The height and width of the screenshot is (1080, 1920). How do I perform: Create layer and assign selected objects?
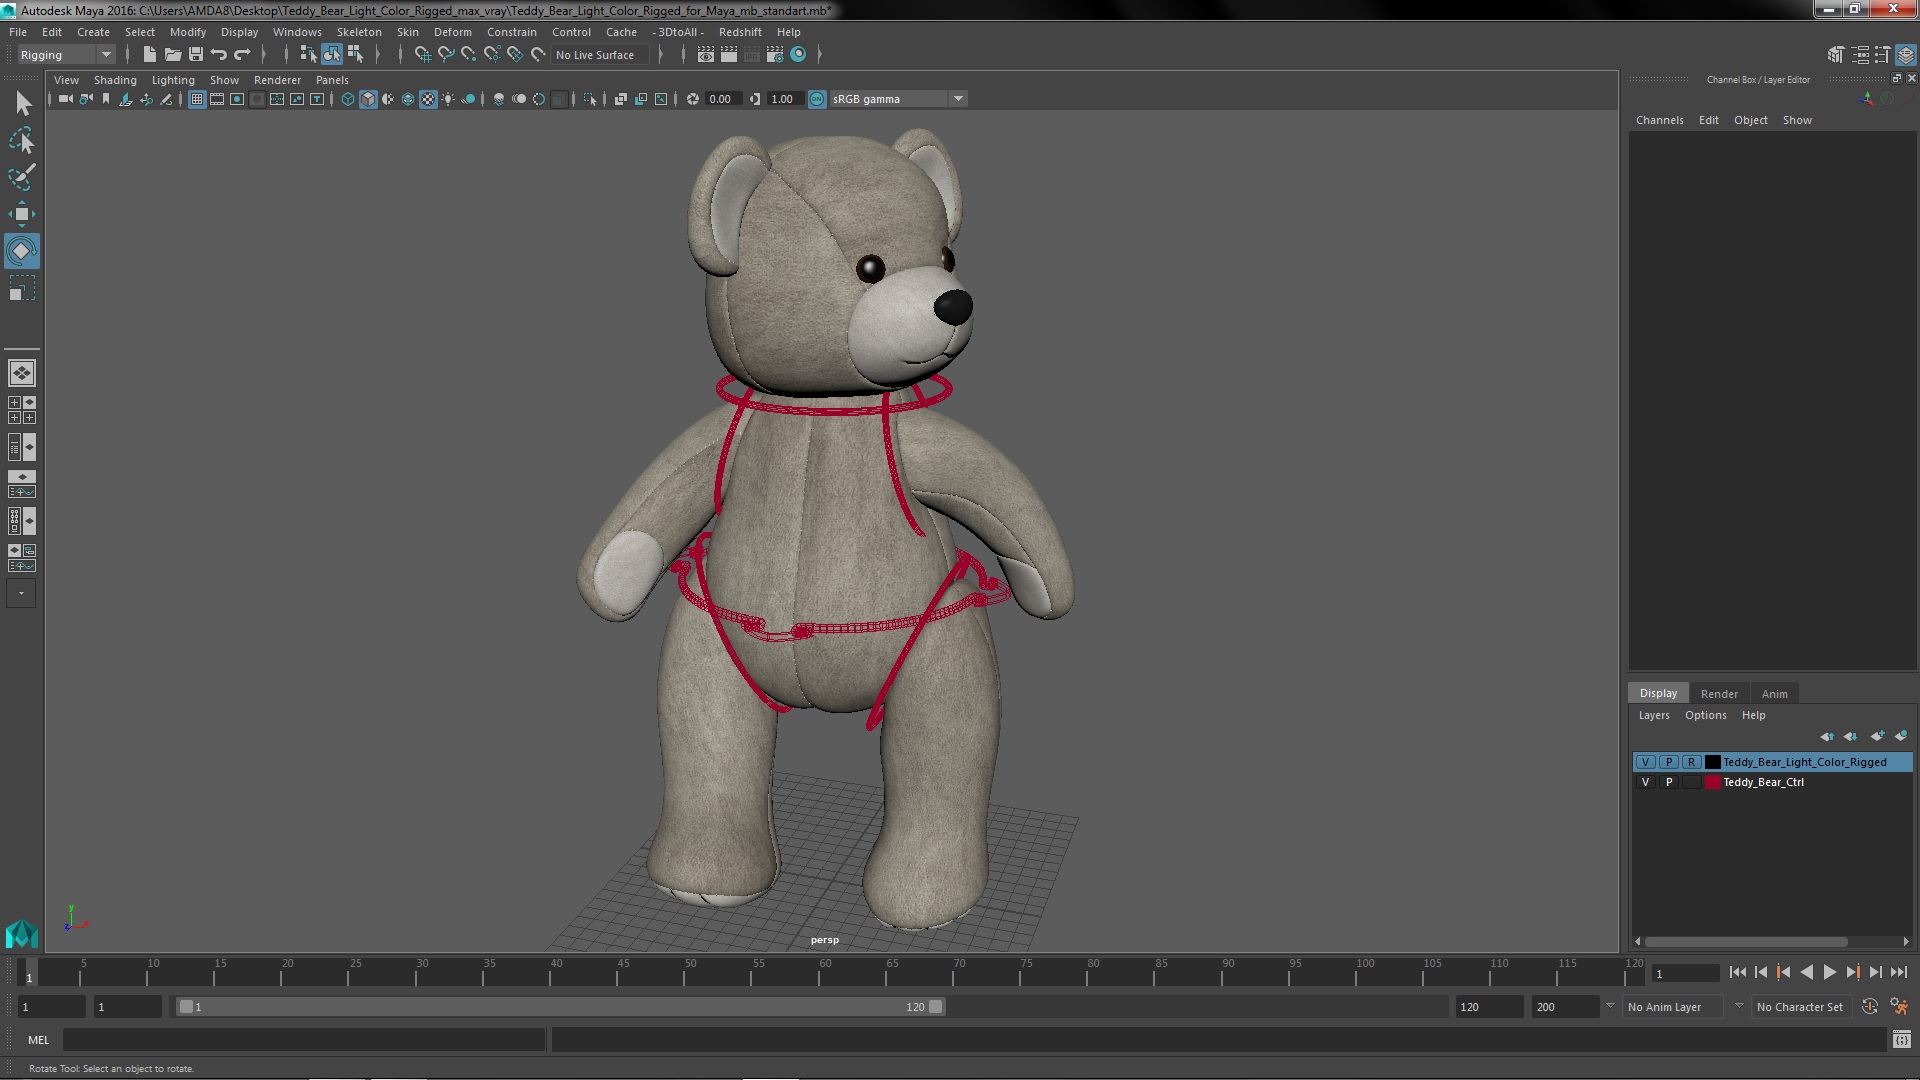pos(1901,736)
